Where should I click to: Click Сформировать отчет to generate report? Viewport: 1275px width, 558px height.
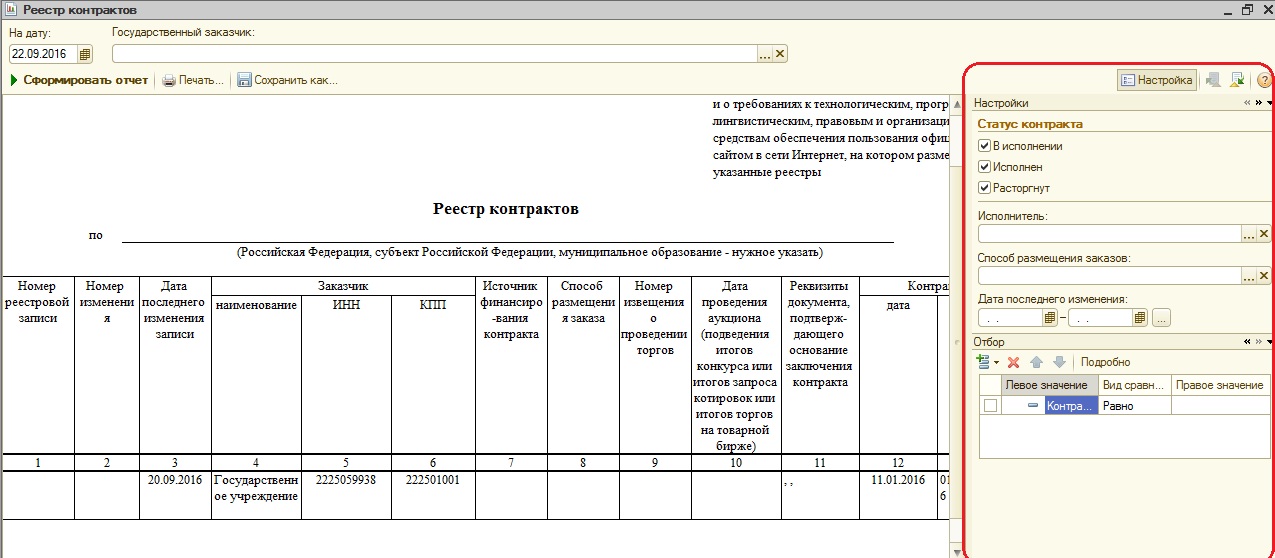click(80, 80)
